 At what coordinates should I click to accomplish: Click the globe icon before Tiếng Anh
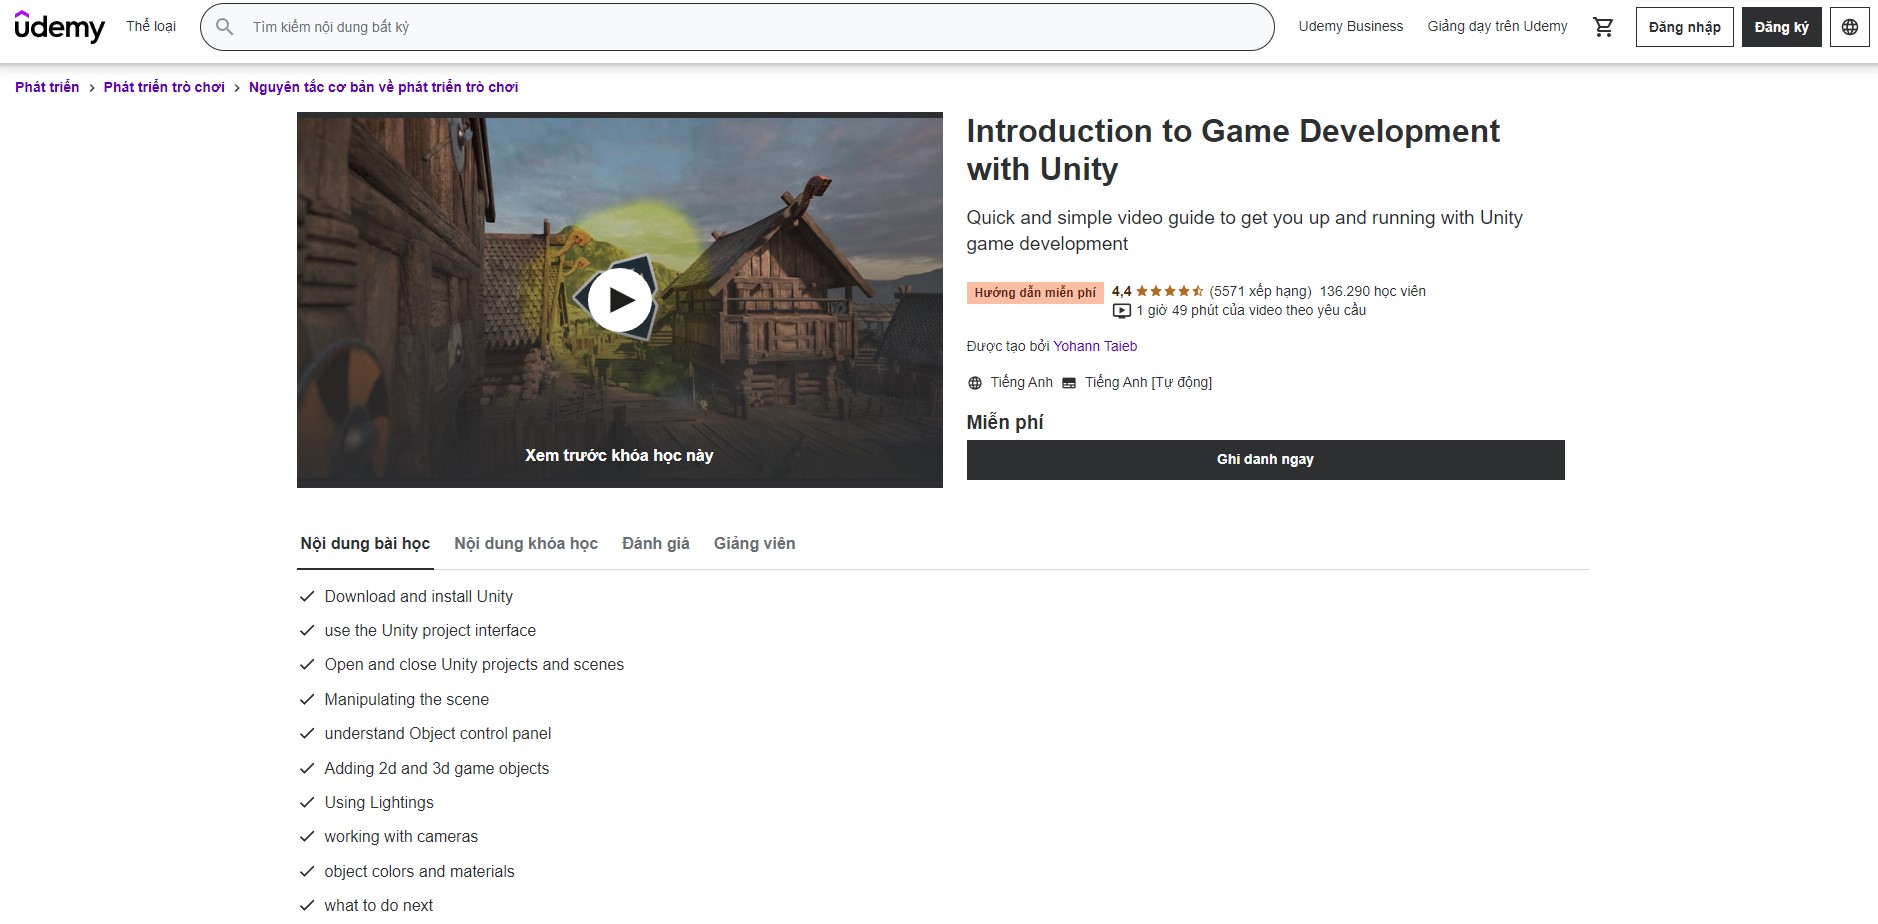click(975, 381)
